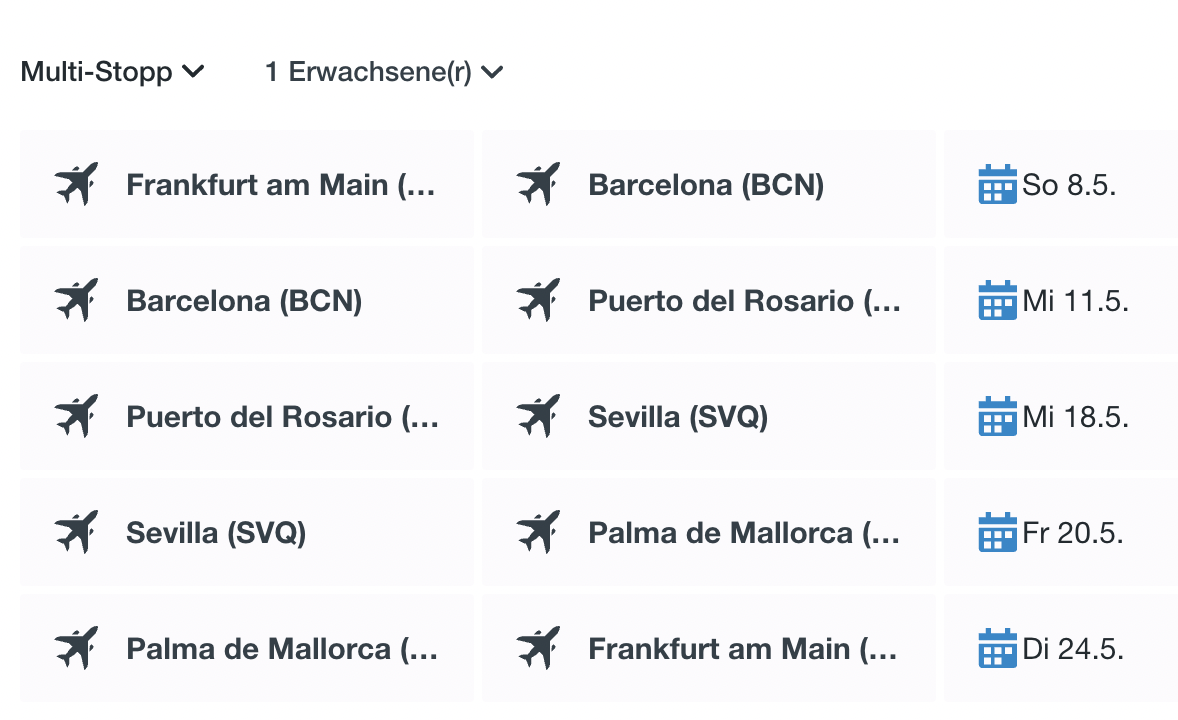1178x720 pixels.
Task: Open the Multi-Stopp trip type dropdown
Action: click(113, 72)
